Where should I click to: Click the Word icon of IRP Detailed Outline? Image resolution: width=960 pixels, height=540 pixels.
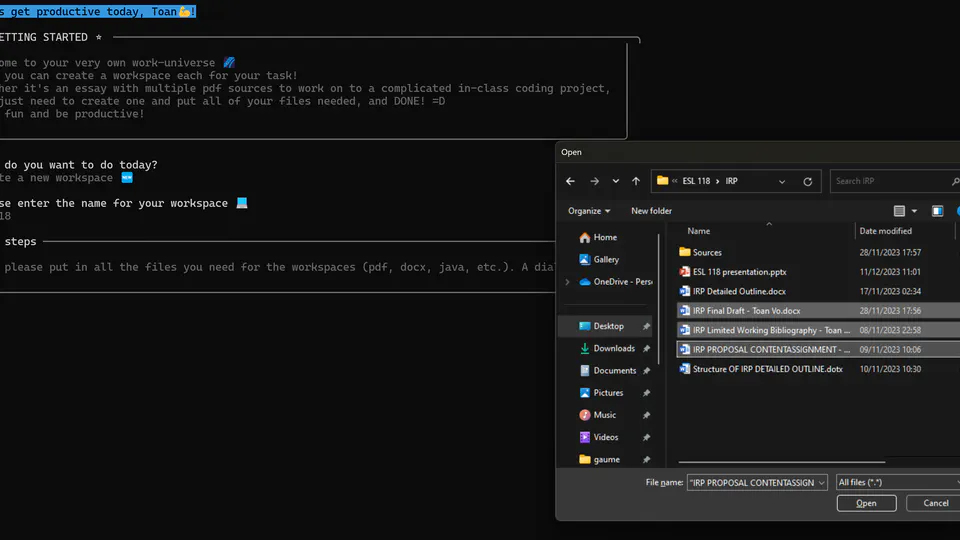coord(684,291)
